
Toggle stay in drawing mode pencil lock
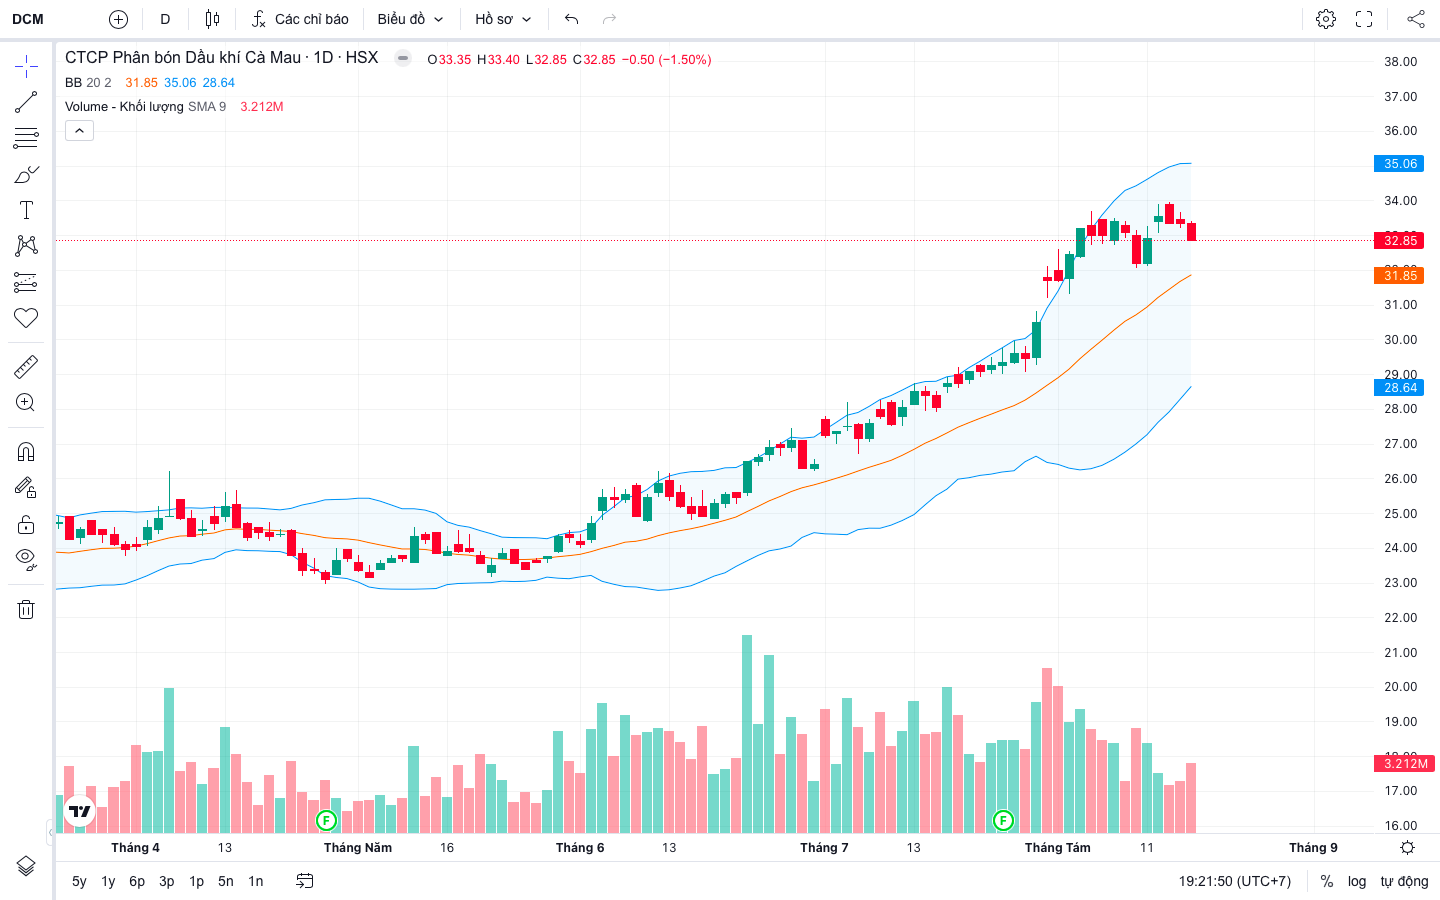pyautogui.click(x=26, y=488)
